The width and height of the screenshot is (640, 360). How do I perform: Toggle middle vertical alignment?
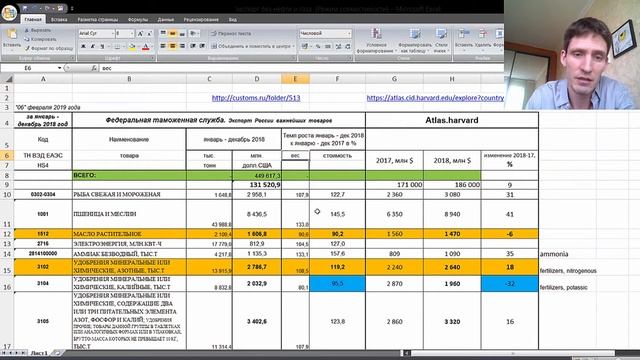172,33
